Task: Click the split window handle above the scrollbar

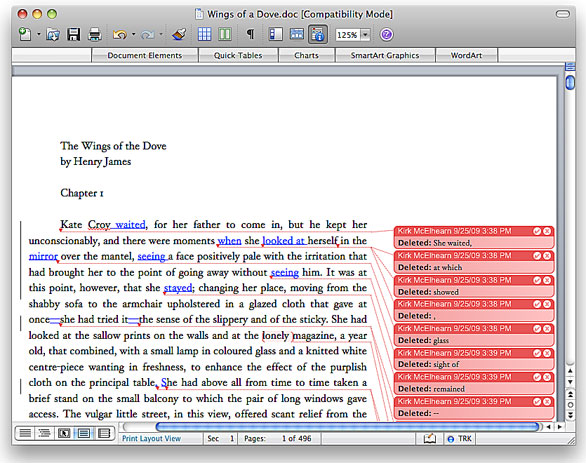Action: pos(570,67)
